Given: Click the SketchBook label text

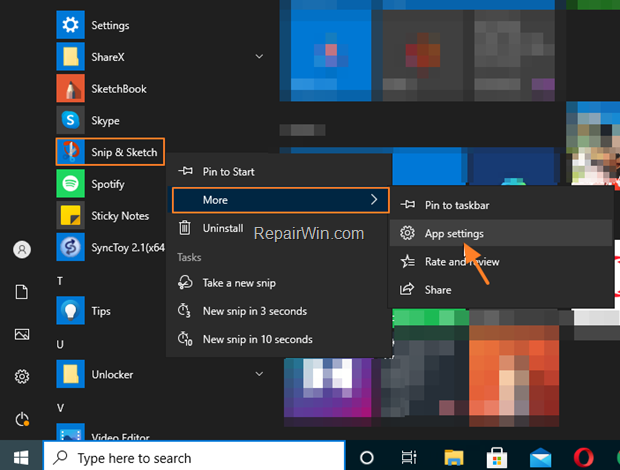Looking at the screenshot, I should pos(119,89).
